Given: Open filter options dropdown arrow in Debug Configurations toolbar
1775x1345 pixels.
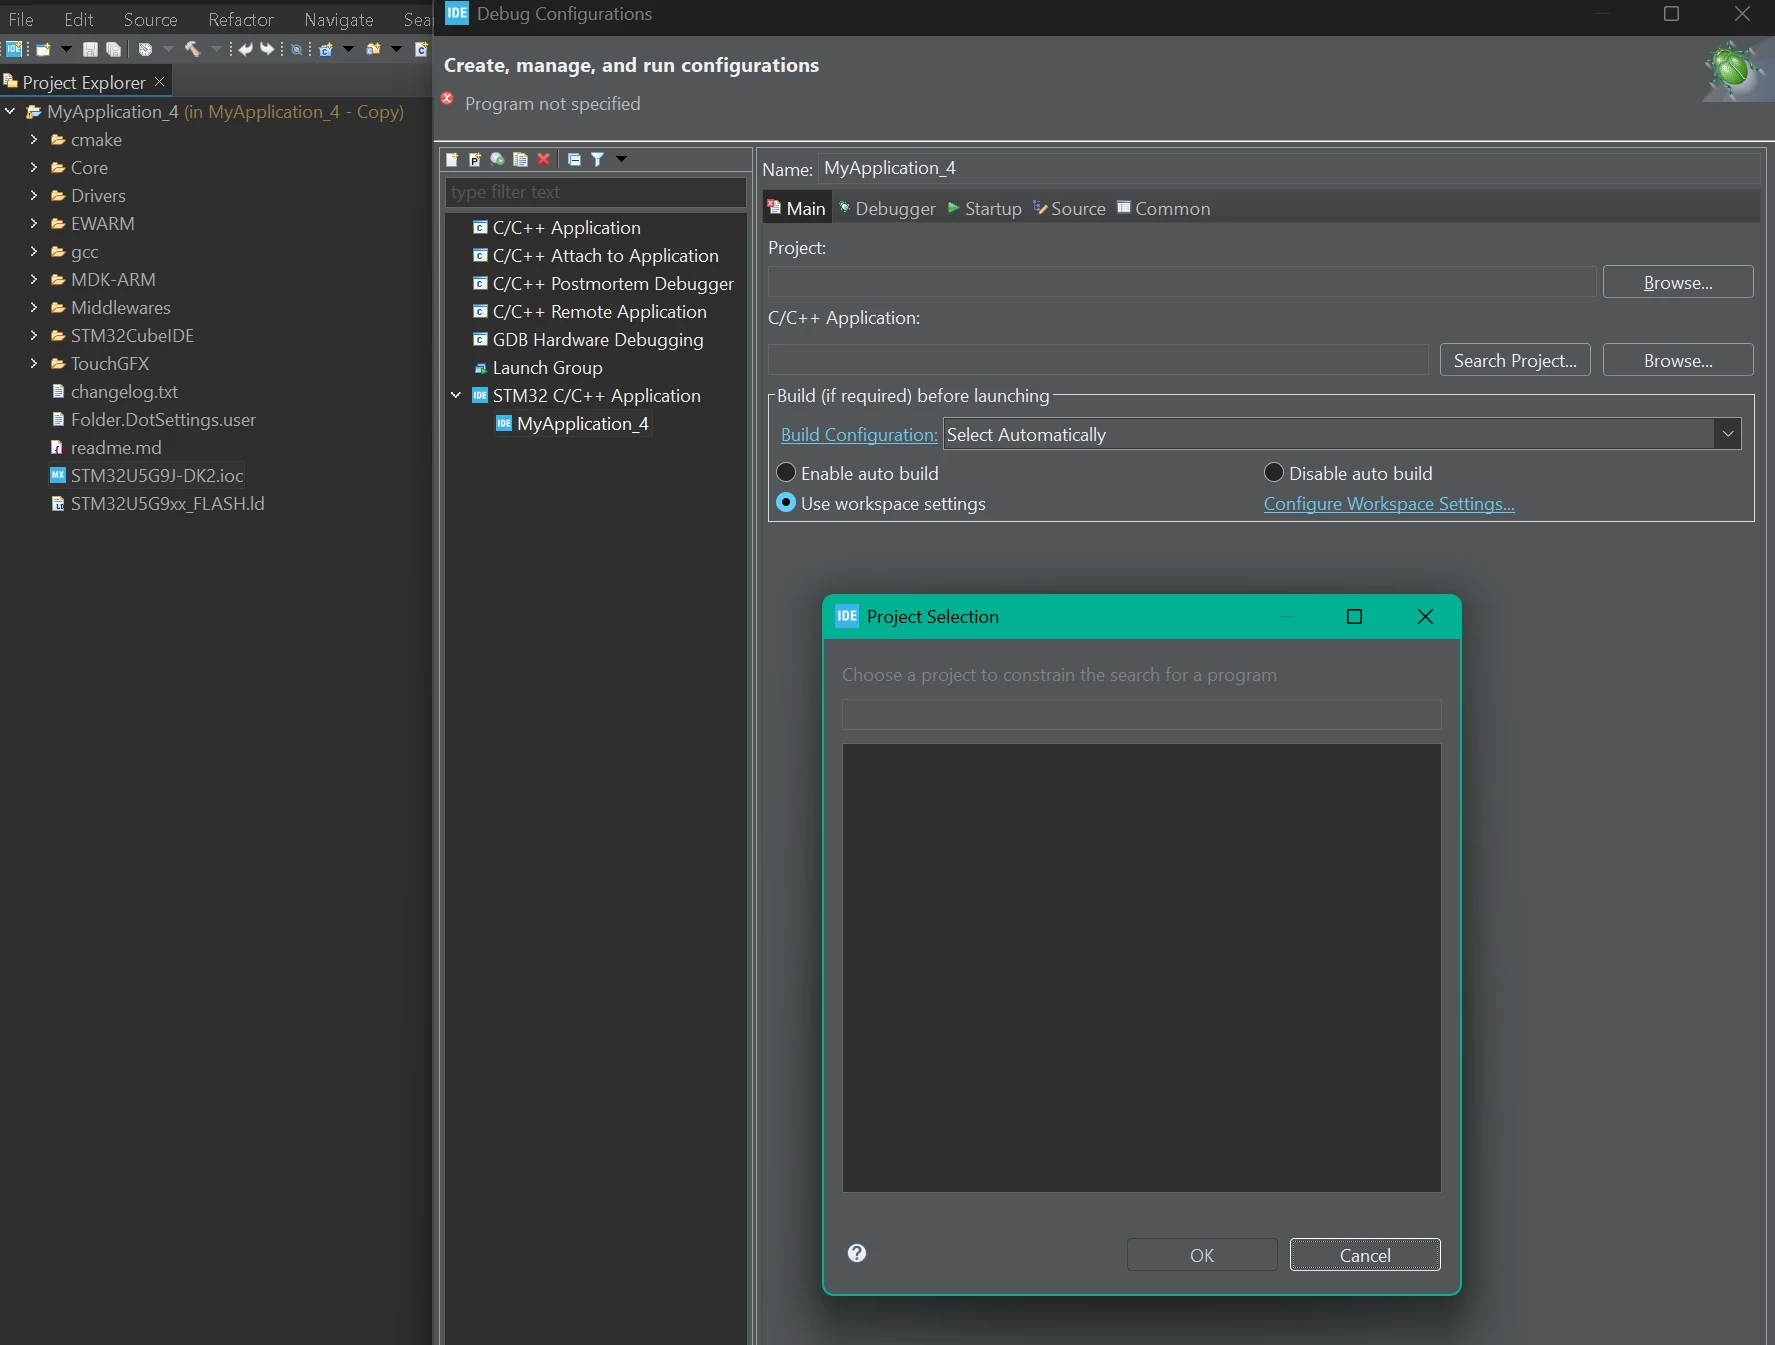Looking at the screenshot, I should click(x=621, y=159).
